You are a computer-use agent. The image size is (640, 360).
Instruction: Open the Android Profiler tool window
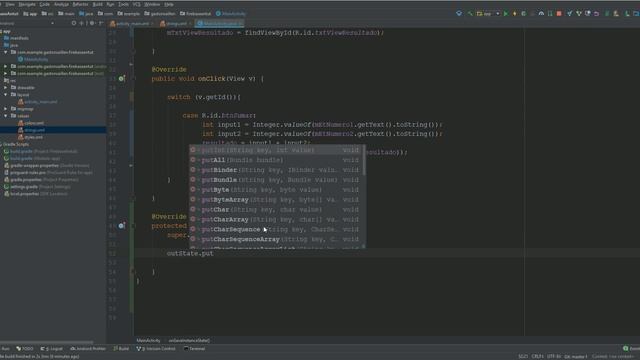tap(88, 349)
